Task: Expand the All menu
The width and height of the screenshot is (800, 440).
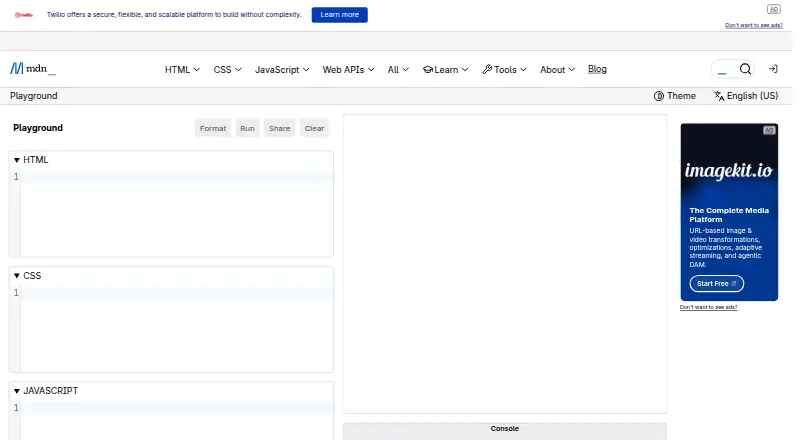Action: click(398, 69)
